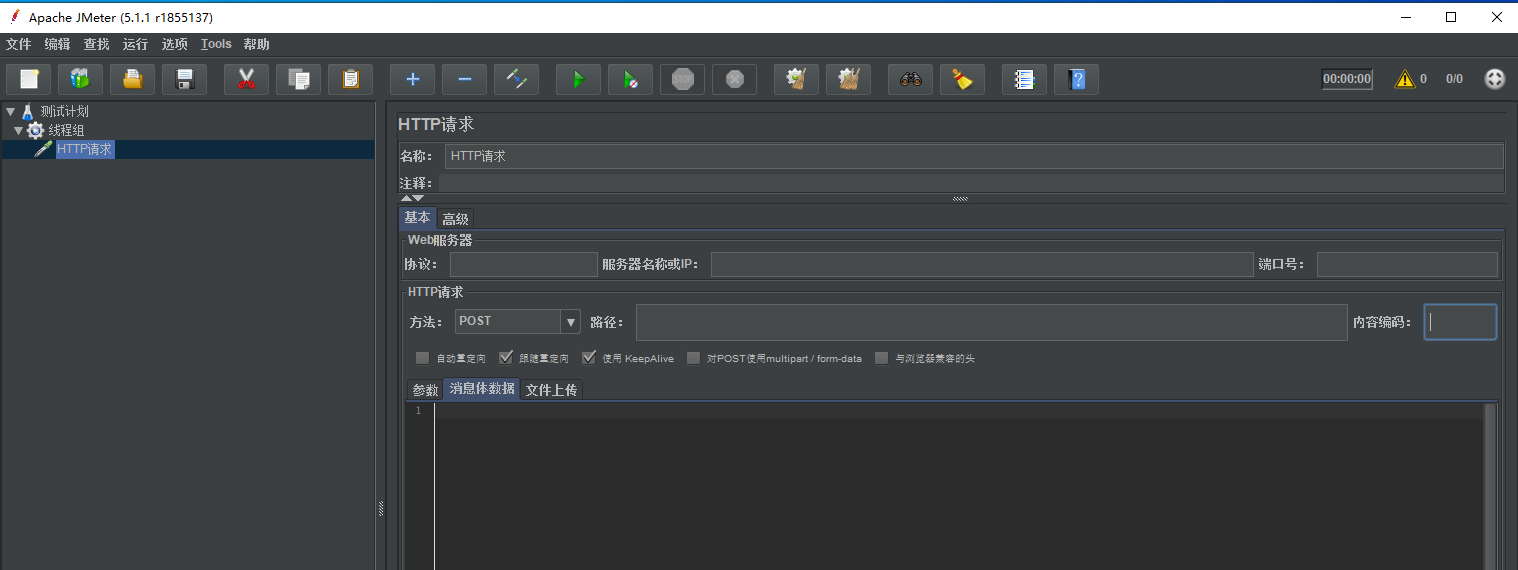Viewport: 1518px width, 570px height.
Task: Switch to the 文件上传 tab
Action: tap(551, 390)
